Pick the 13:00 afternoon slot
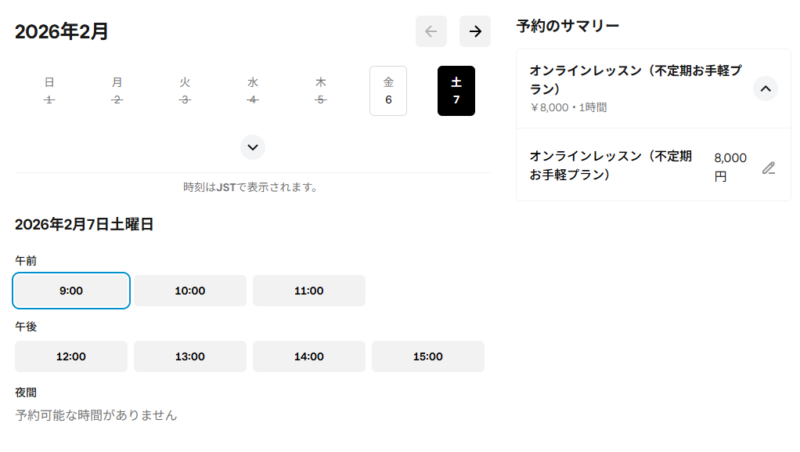The image size is (800, 452). tap(190, 356)
